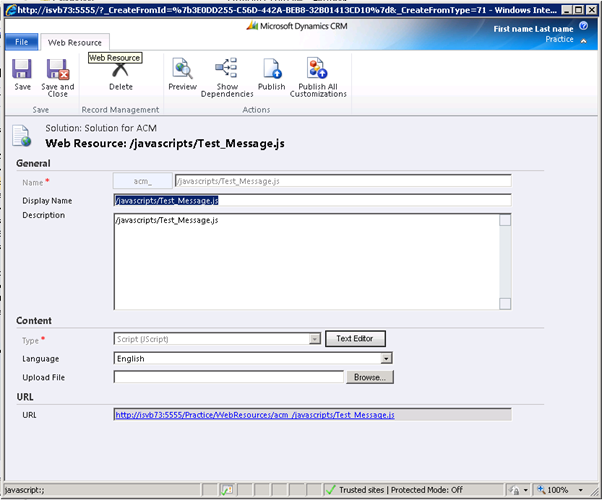Click Publish All Customizations
This screenshot has height=500, width=602.
(x=318, y=78)
